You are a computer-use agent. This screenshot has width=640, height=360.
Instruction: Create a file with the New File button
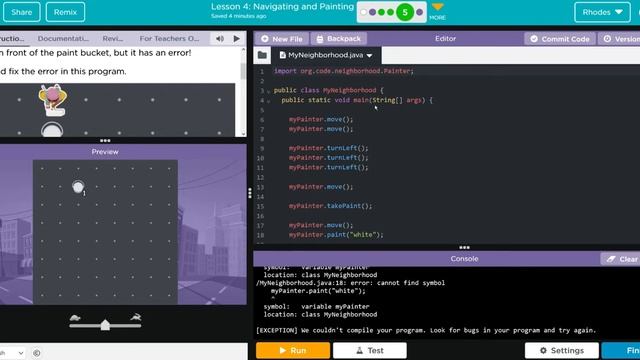[282, 39]
